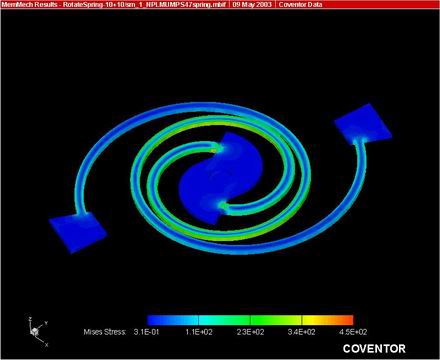Viewport: 440px width, 360px height.
Task: Click the 2.3E+02 legend value
Action: click(250, 332)
